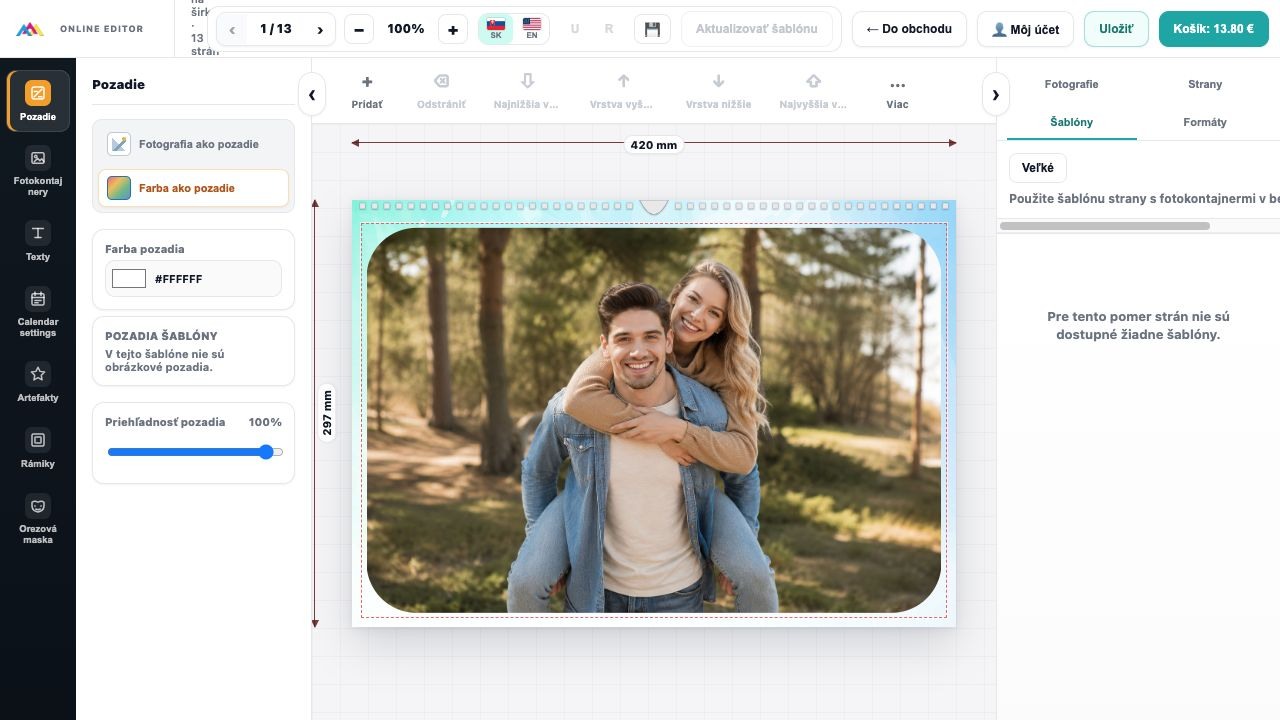1280x720 pixels.
Task: Collapse the left panel with chevron
Action: click(x=312, y=95)
